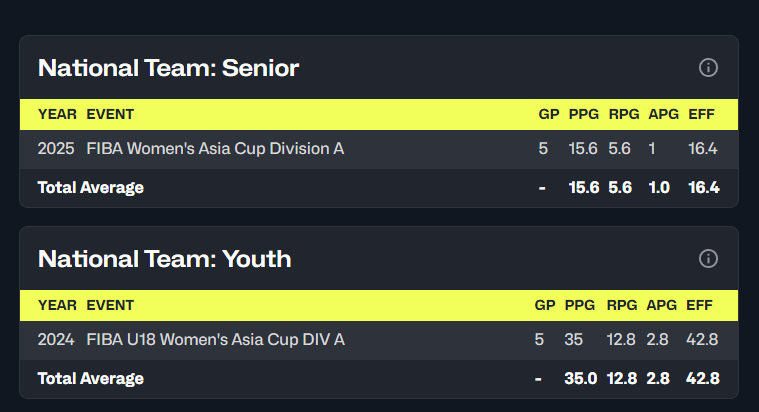The image size is (759, 412).
Task: Click the National Team: Youth heading
Action: (x=164, y=259)
